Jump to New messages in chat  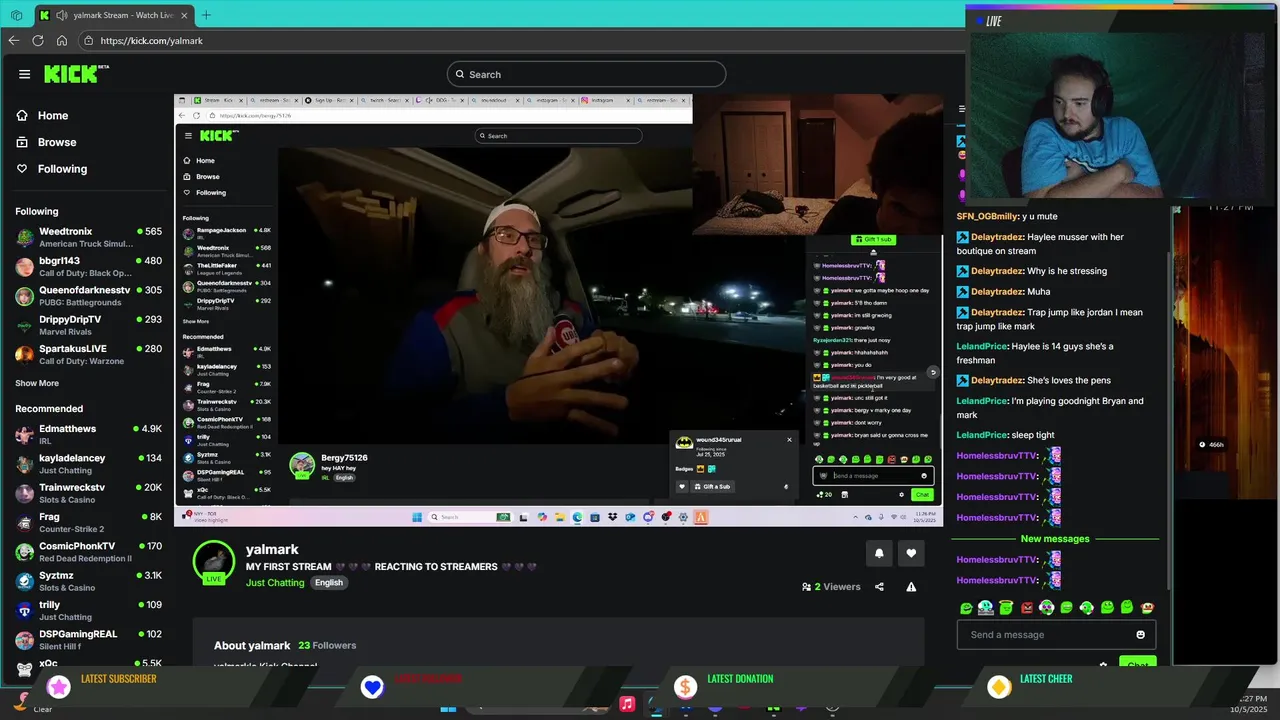[1055, 539]
